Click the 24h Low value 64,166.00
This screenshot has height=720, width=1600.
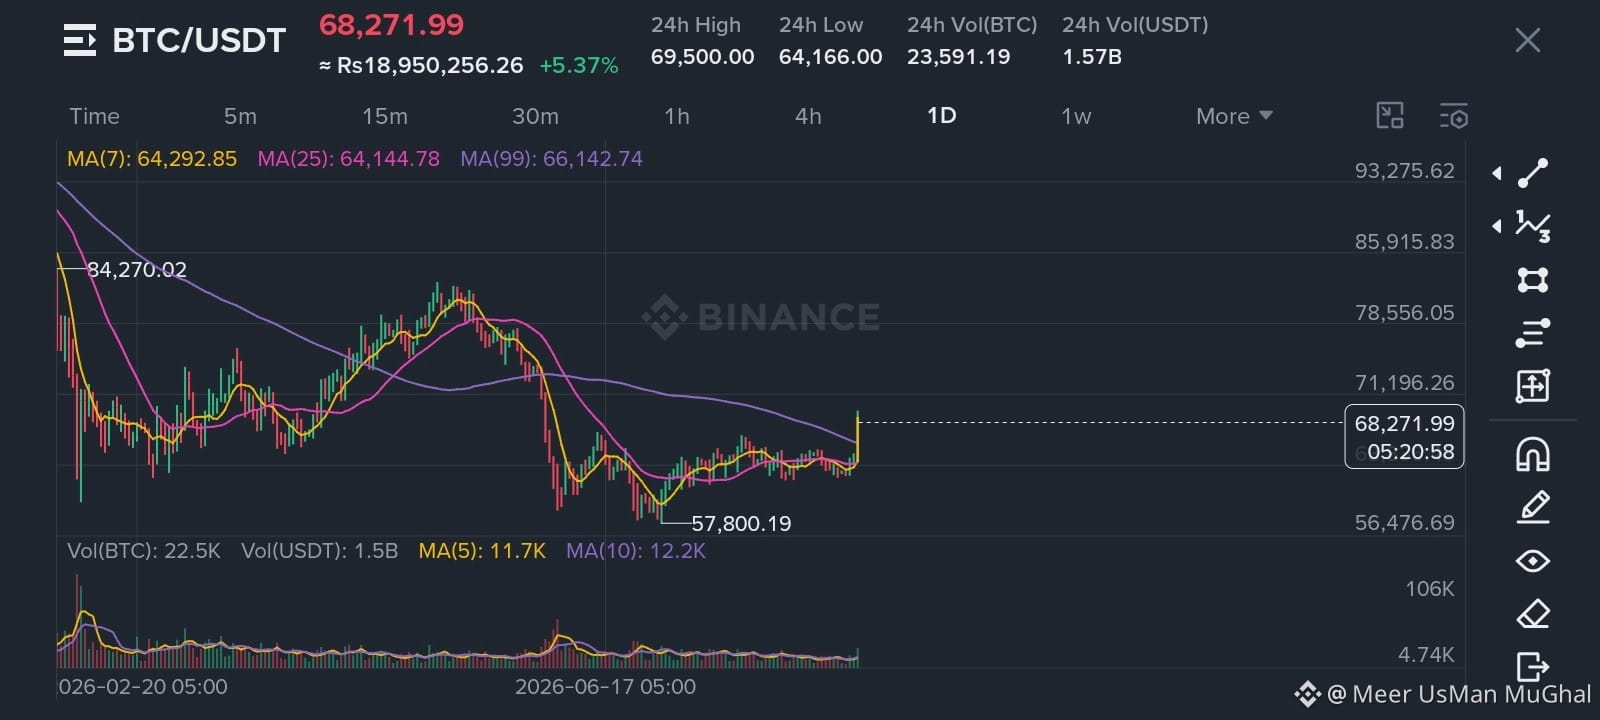tap(830, 57)
